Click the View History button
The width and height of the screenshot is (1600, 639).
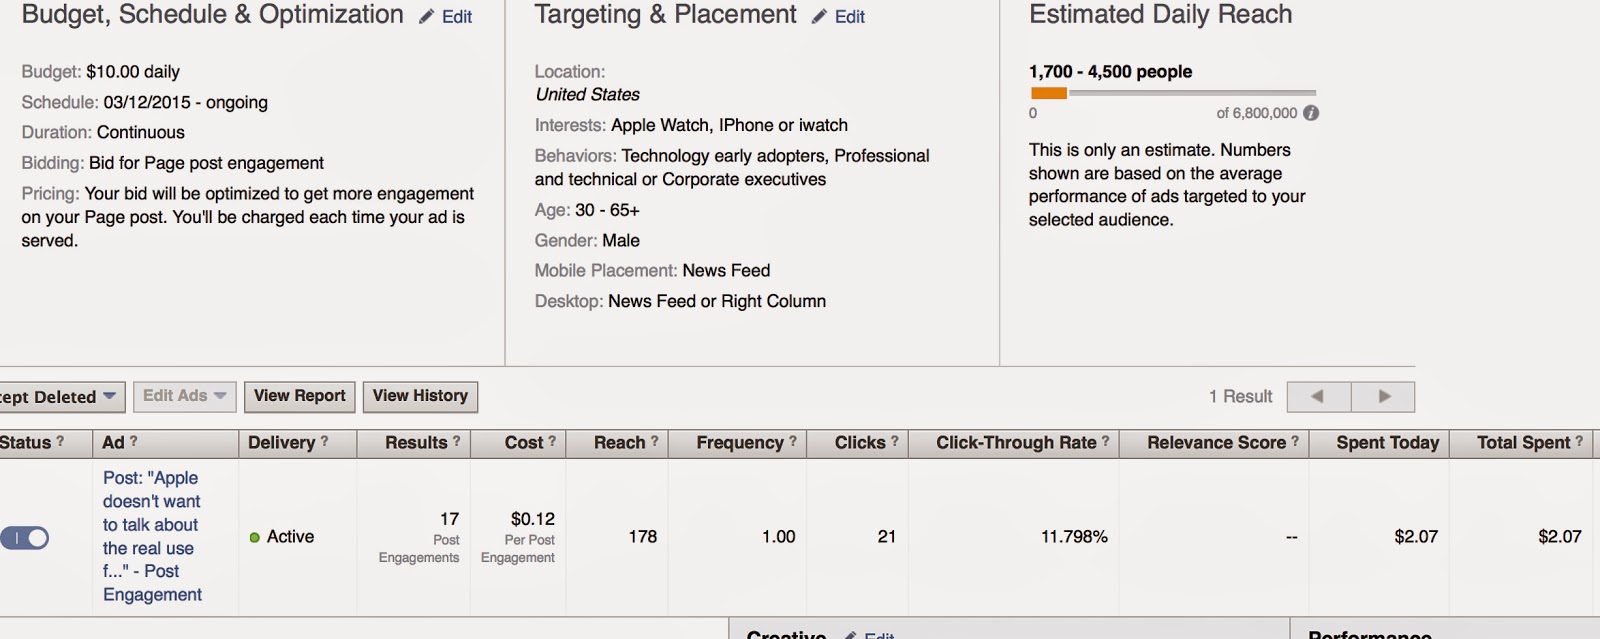420,396
